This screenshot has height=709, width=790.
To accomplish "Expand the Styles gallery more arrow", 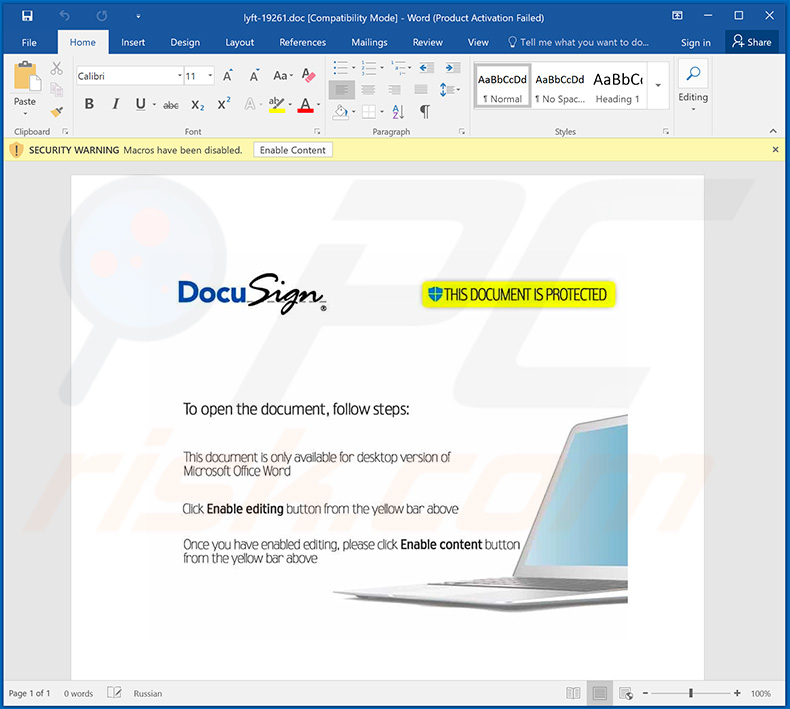I will coord(658,86).
